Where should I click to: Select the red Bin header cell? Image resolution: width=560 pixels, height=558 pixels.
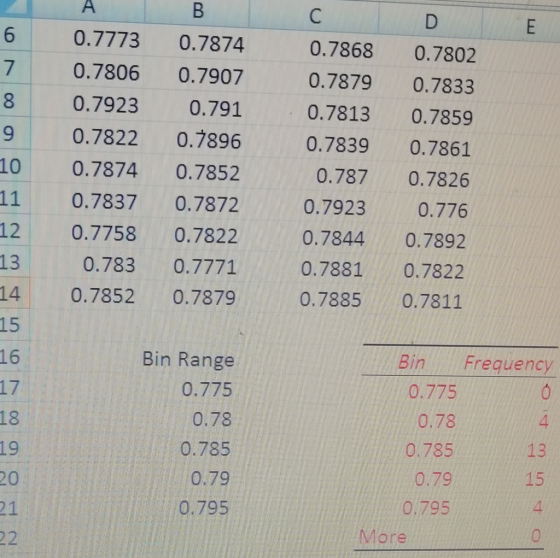pyautogui.click(x=411, y=362)
